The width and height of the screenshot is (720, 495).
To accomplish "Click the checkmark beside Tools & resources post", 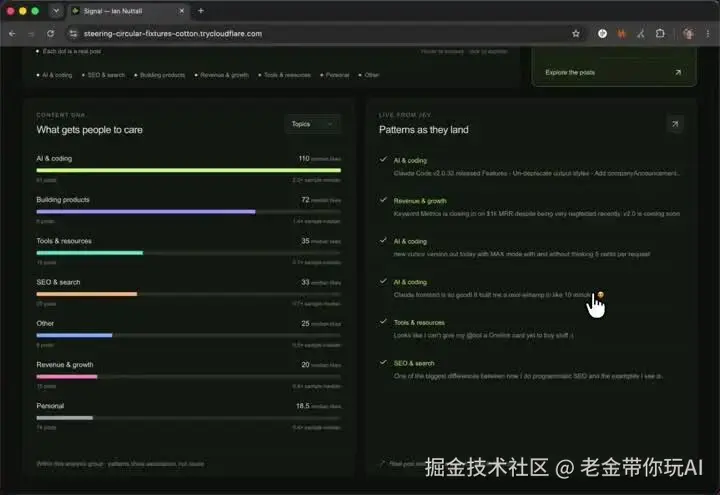I will click(x=383, y=321).
